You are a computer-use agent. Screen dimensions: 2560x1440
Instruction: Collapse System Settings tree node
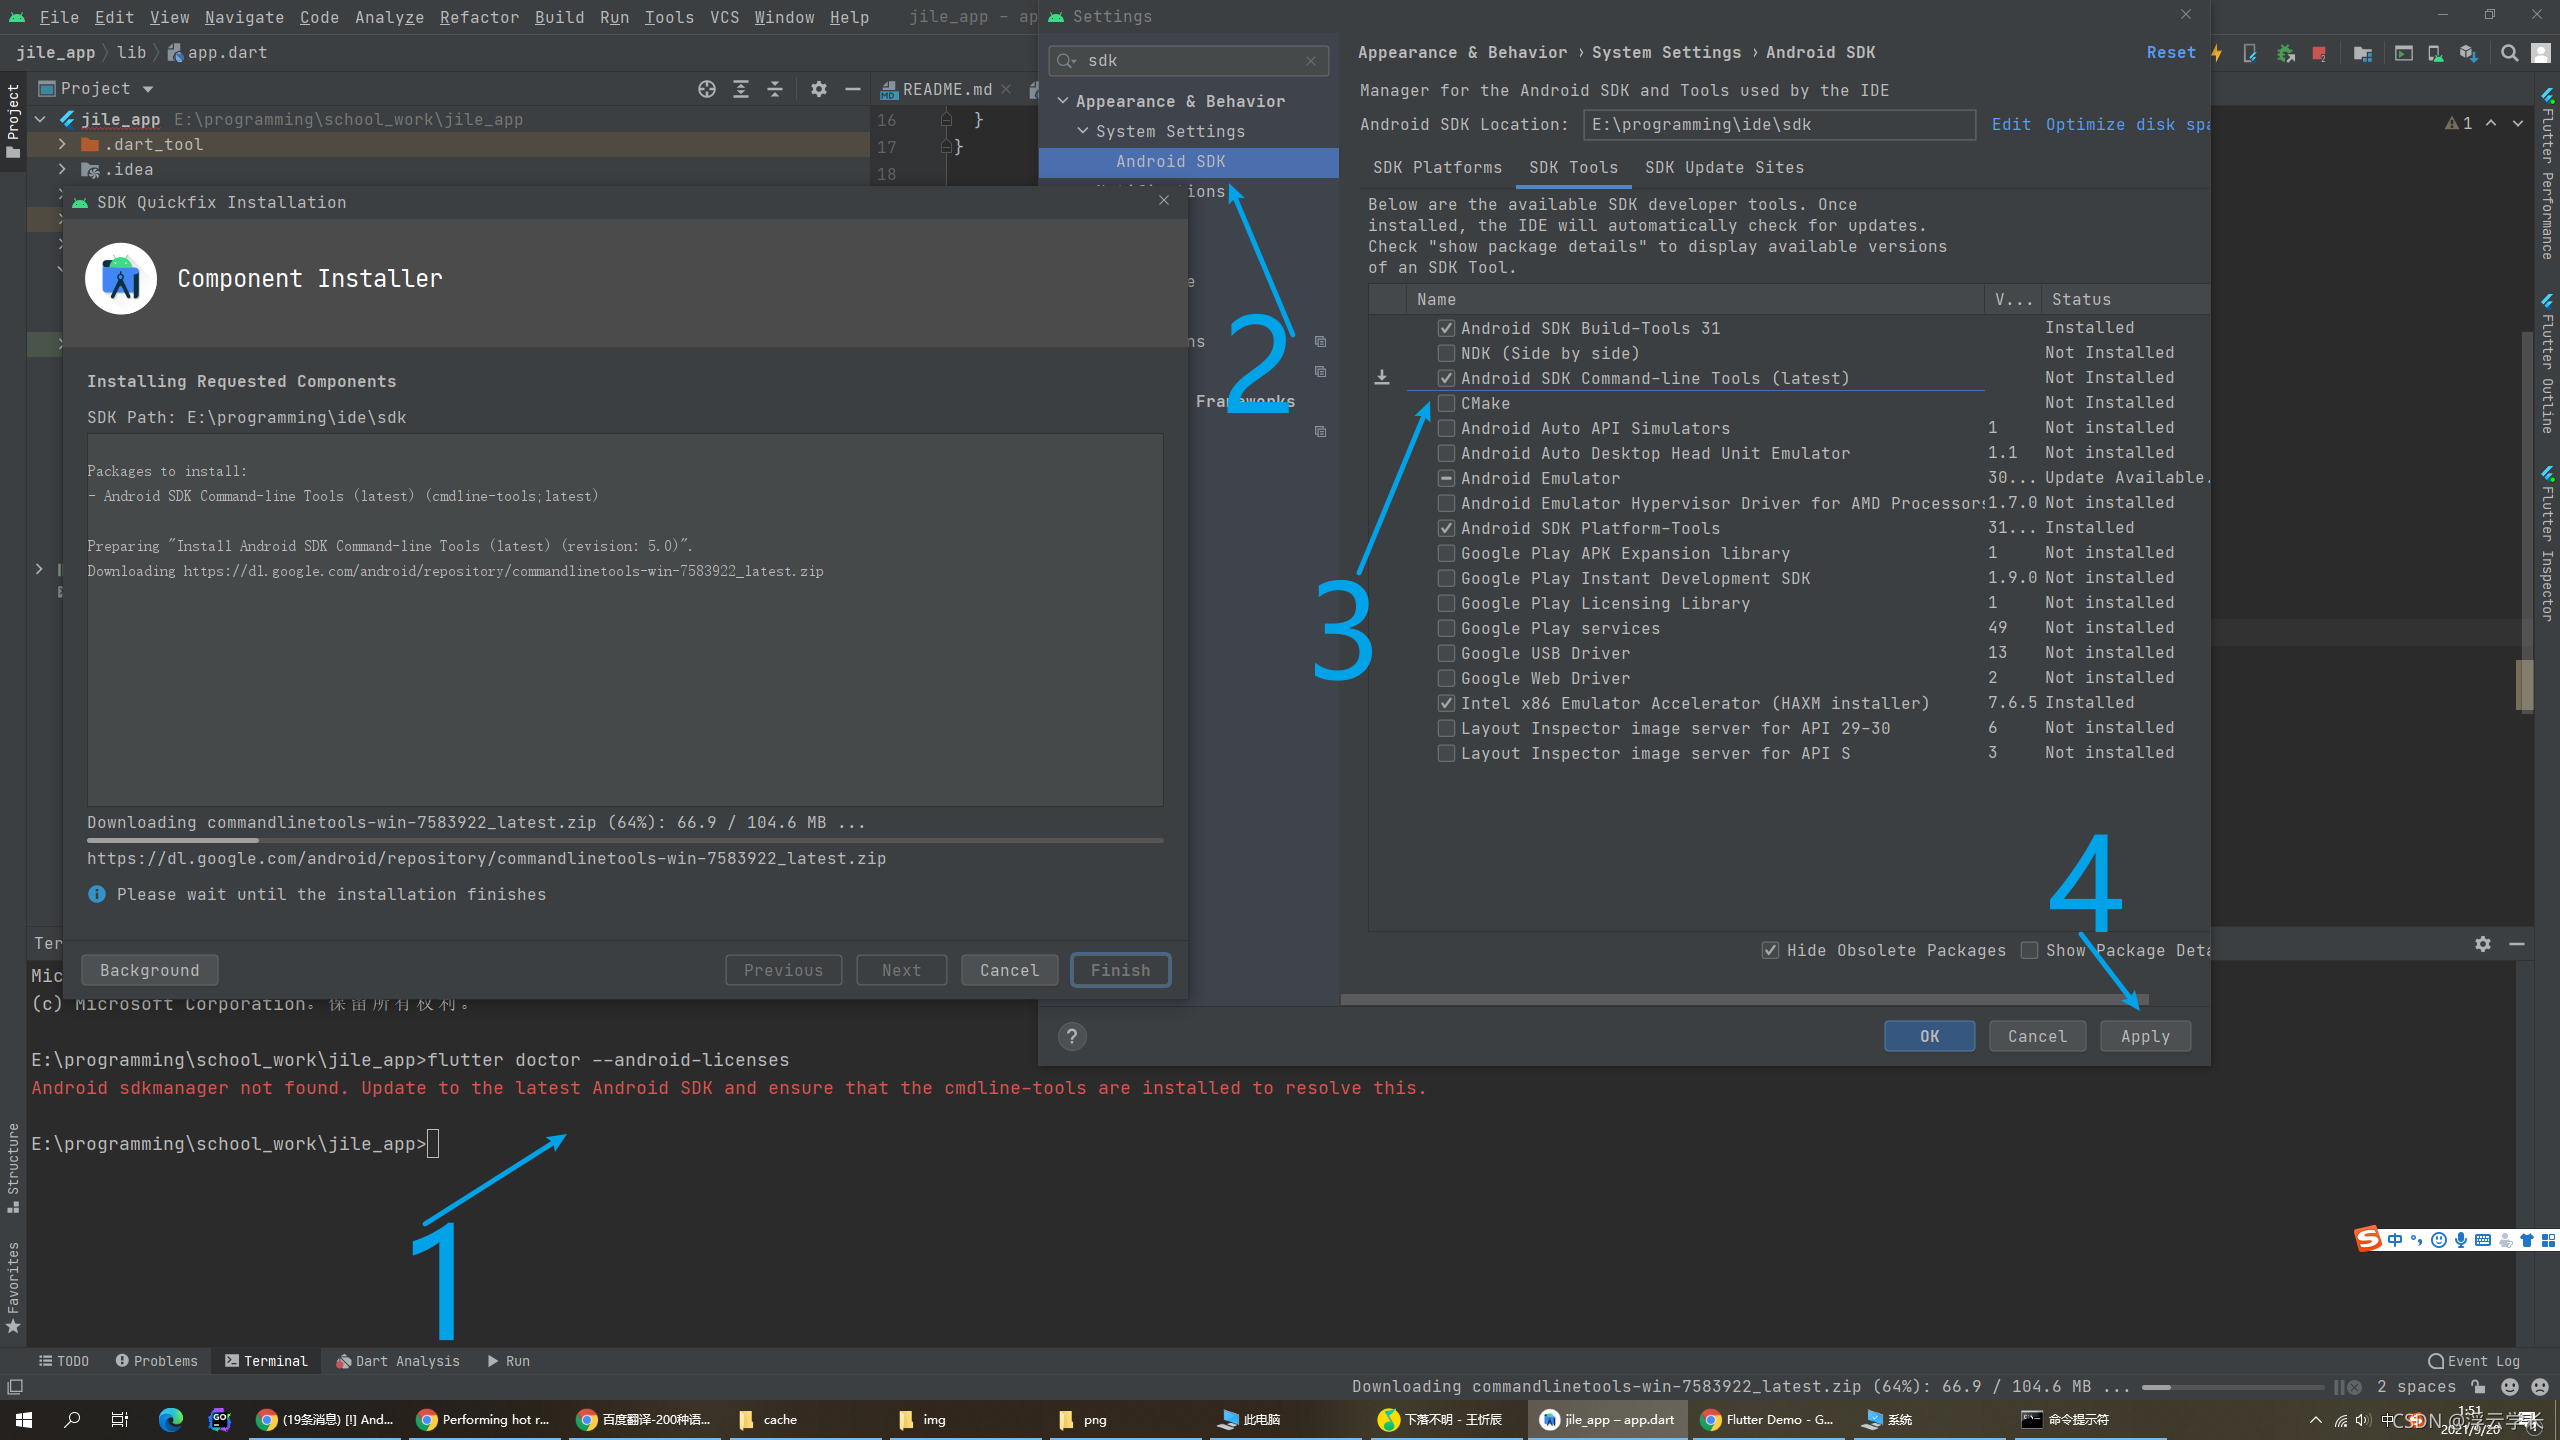pyautogui.click(x=1083, y=131)
